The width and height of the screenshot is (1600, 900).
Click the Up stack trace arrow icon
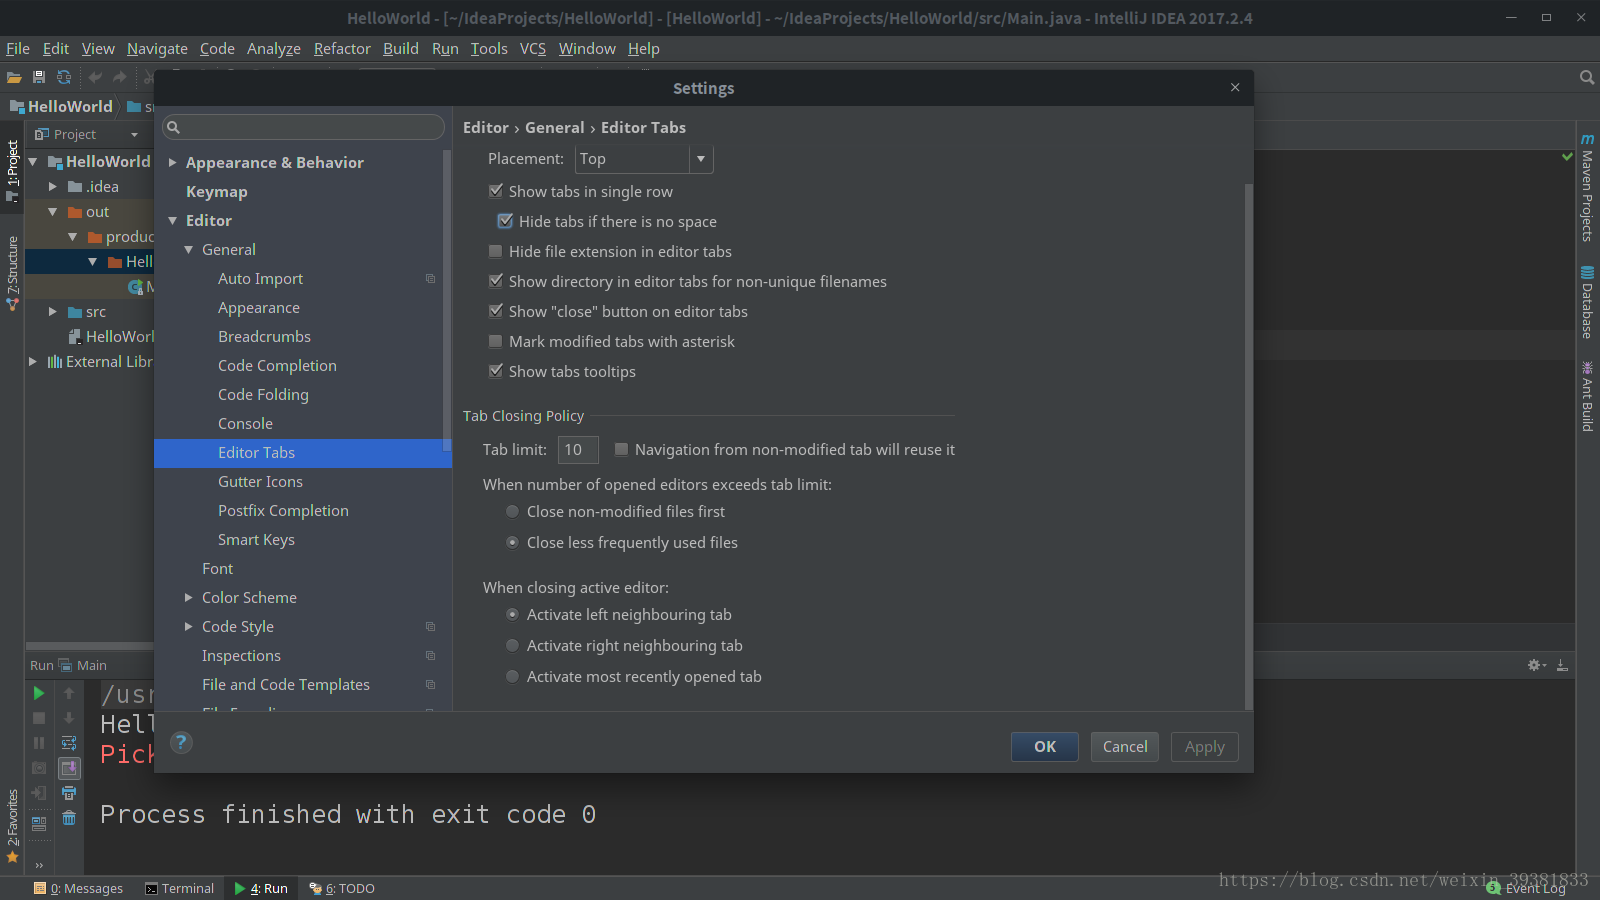[69, 693]
